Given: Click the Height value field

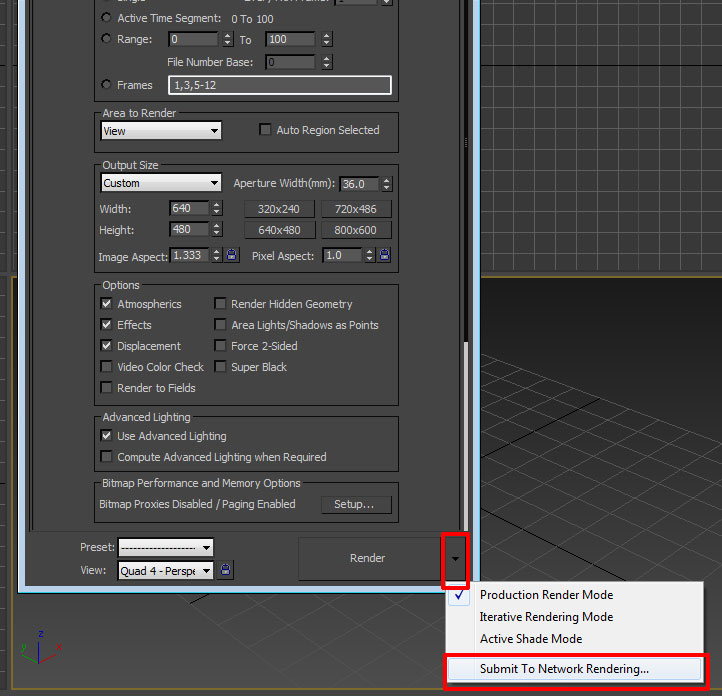Looking at the screenshot, I should coord(190,229).
